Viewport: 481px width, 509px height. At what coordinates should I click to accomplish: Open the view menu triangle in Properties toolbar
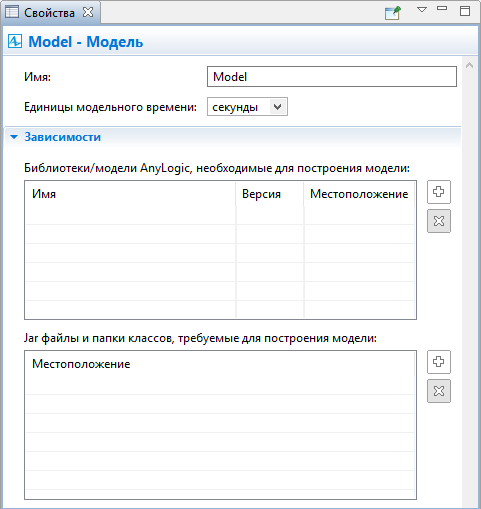422,10
